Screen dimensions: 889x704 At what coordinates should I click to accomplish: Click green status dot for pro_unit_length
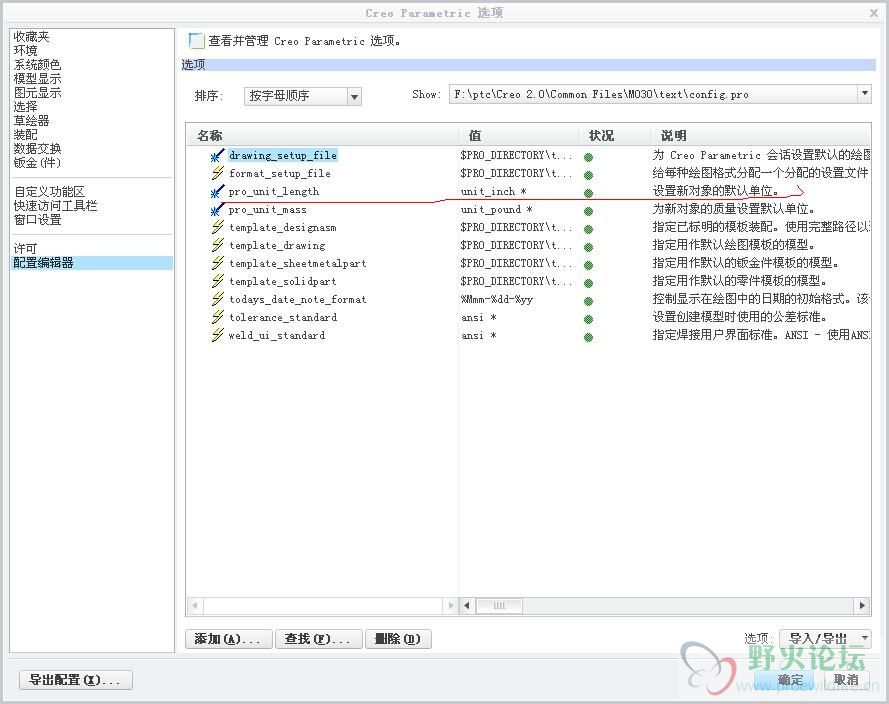pyautogui.click(x=589, y=193)
